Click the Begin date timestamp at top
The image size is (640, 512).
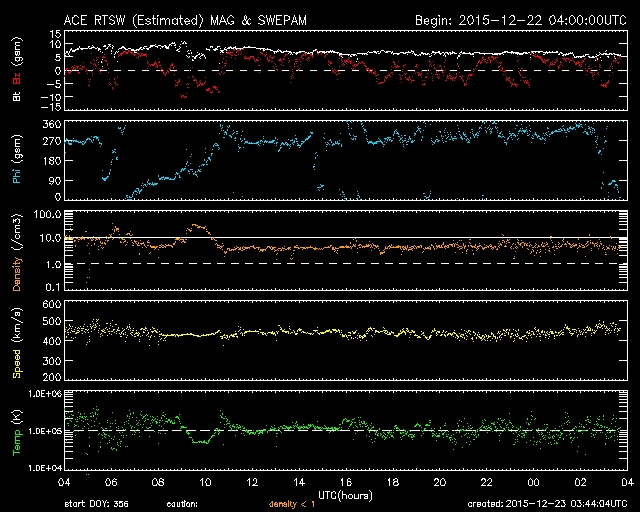[x=520, y=20]
